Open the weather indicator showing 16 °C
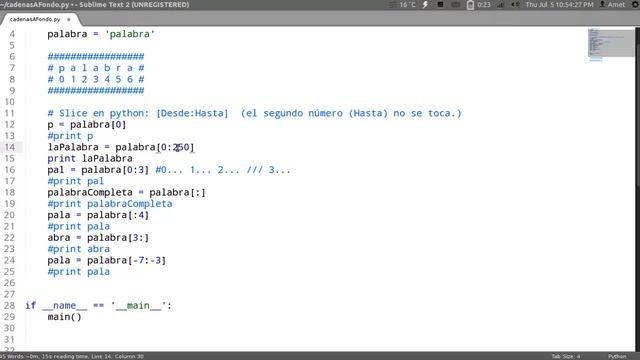The width and height of the screenshot is (640, 360). [403, 4]
